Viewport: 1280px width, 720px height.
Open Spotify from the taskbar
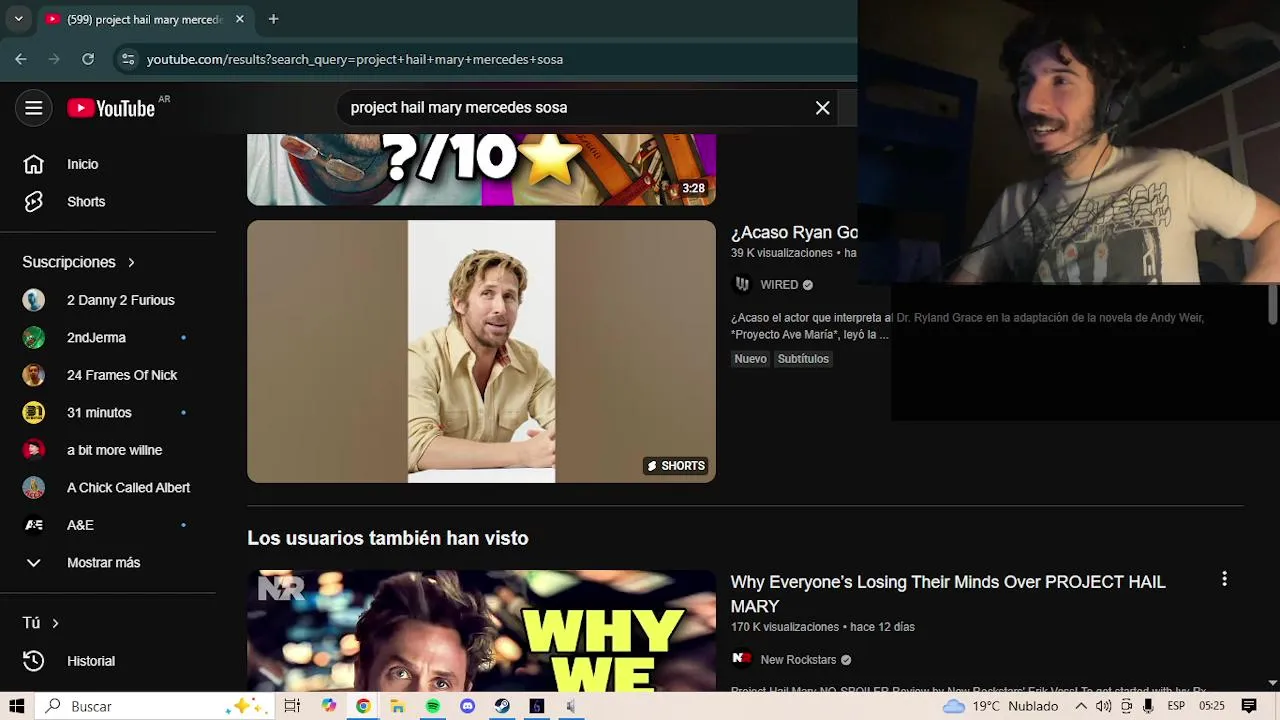(x=432, y=706)
